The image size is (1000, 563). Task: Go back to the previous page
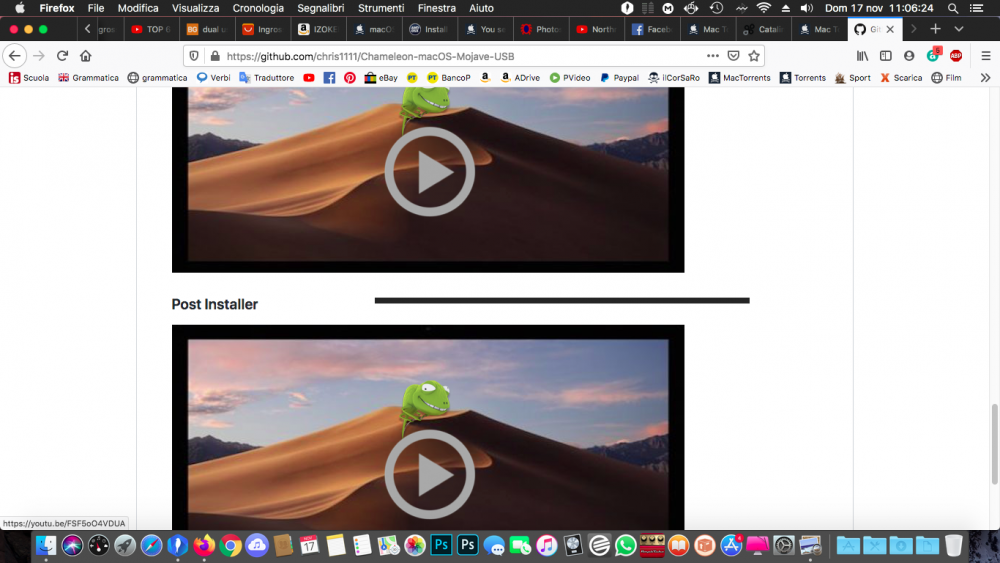pos(15,56)
